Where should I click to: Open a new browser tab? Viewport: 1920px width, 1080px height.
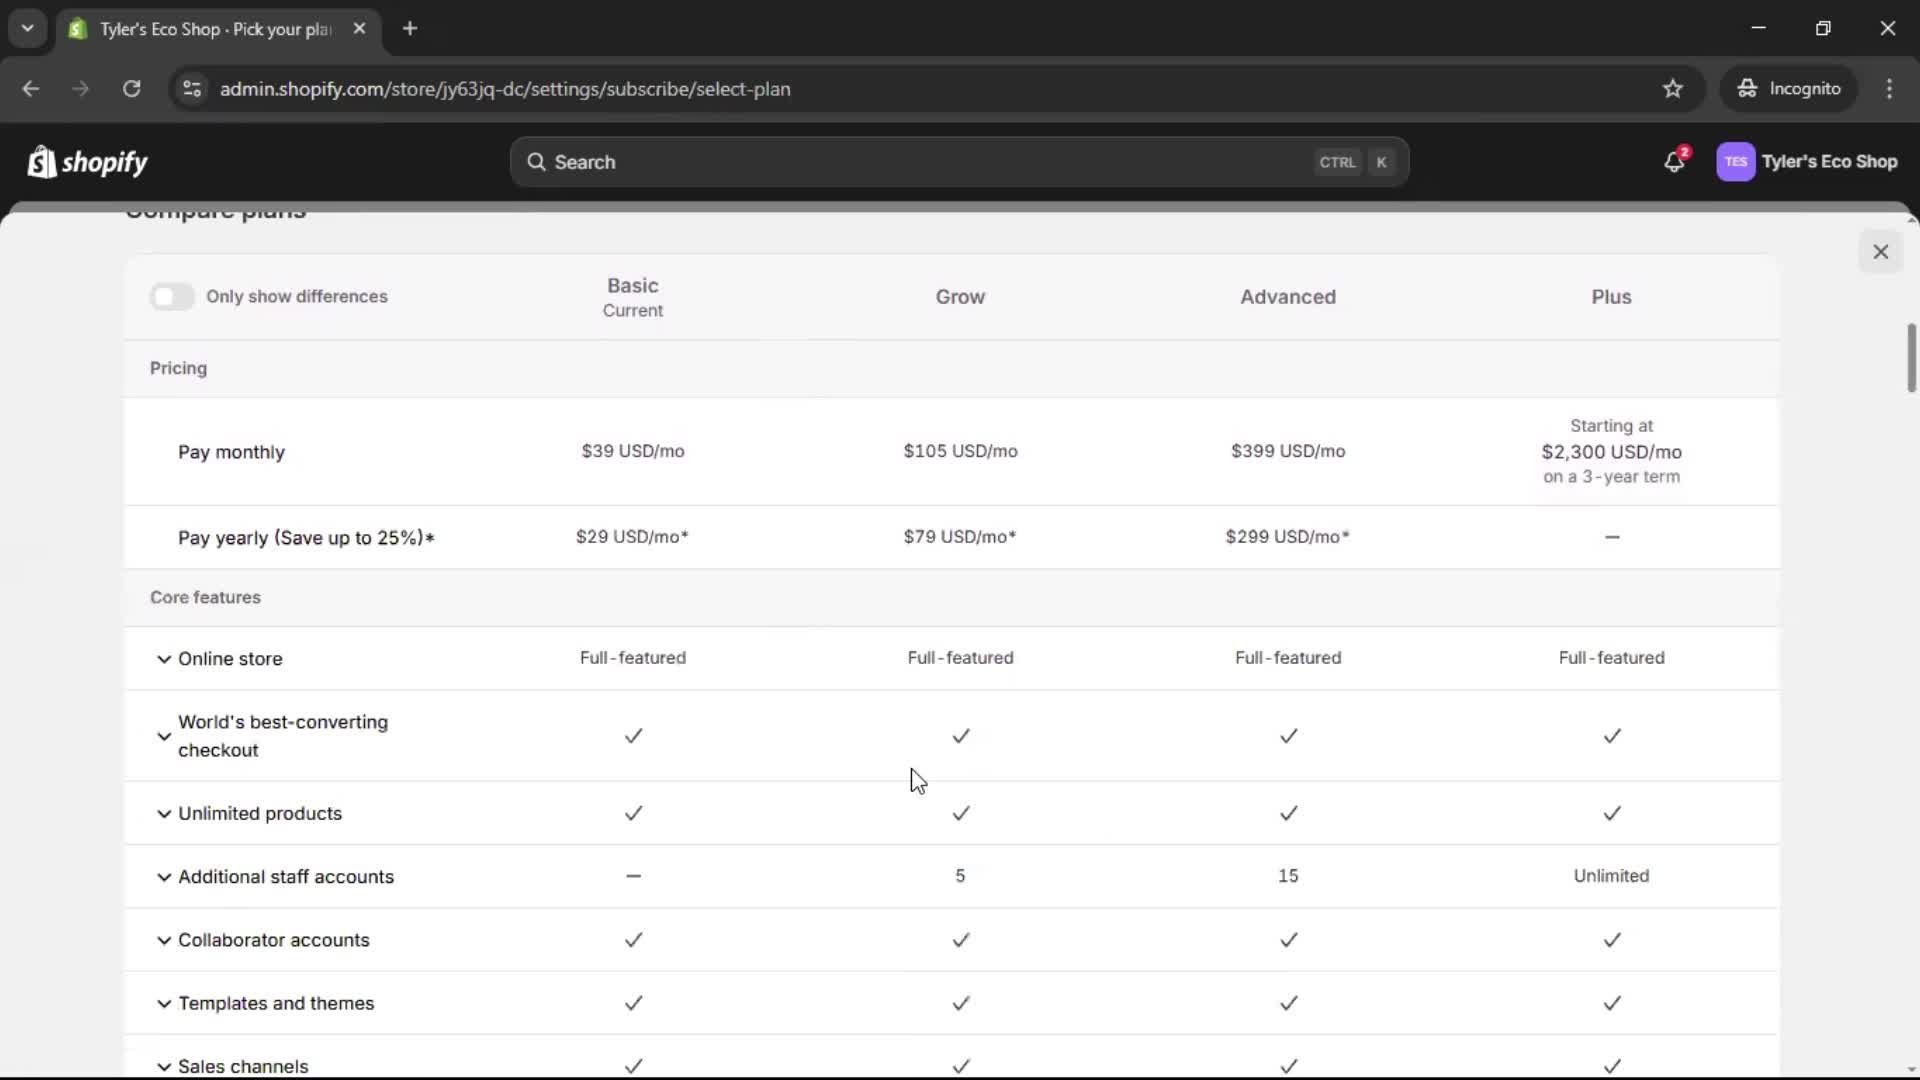(410, 29)
